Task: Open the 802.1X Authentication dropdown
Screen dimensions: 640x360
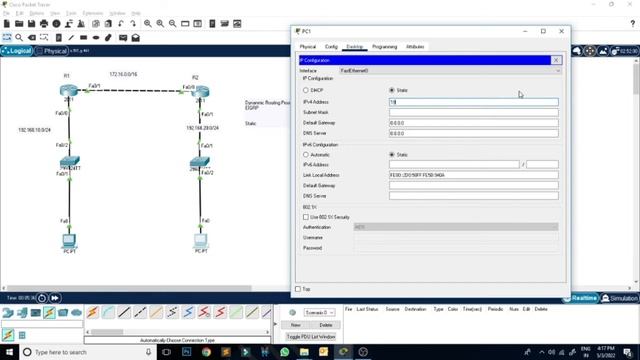Action: [x=456, y=227]
